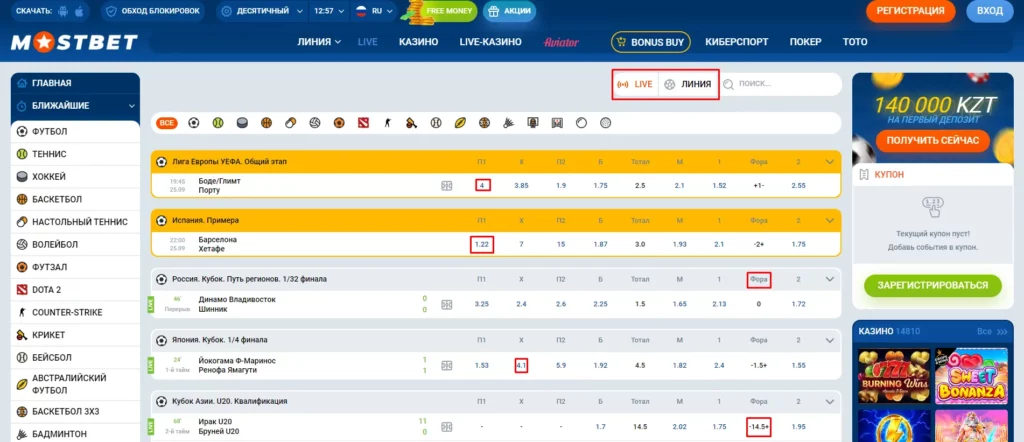Select draw odds 4.1 for Йокогама match
1024x442 pixels.
coord(521,366)
